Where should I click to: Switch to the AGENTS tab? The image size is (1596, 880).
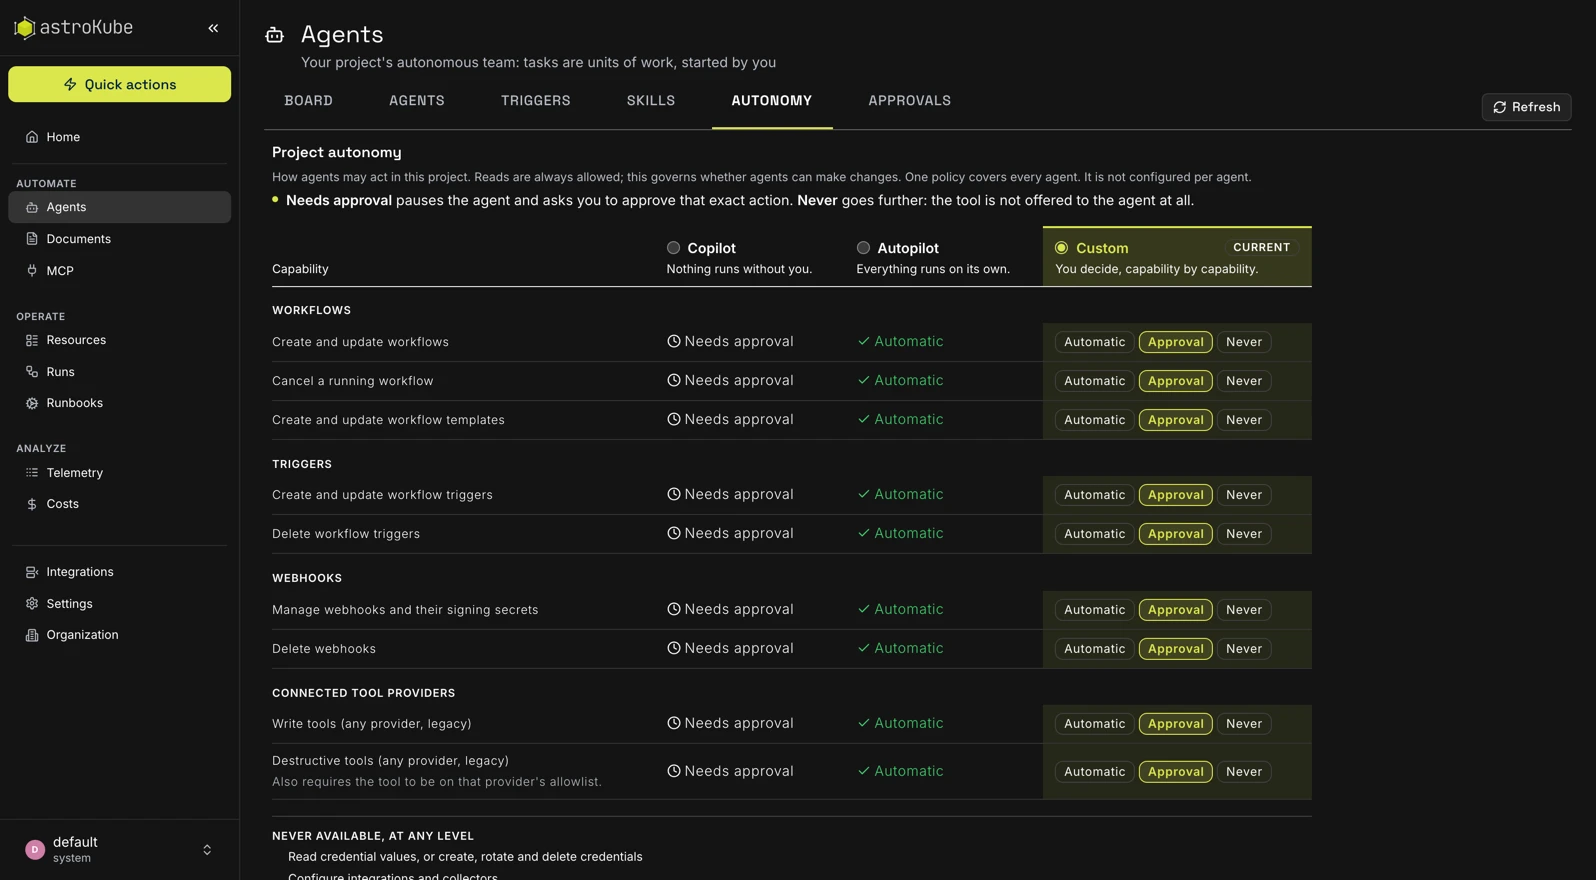point(417,101)
